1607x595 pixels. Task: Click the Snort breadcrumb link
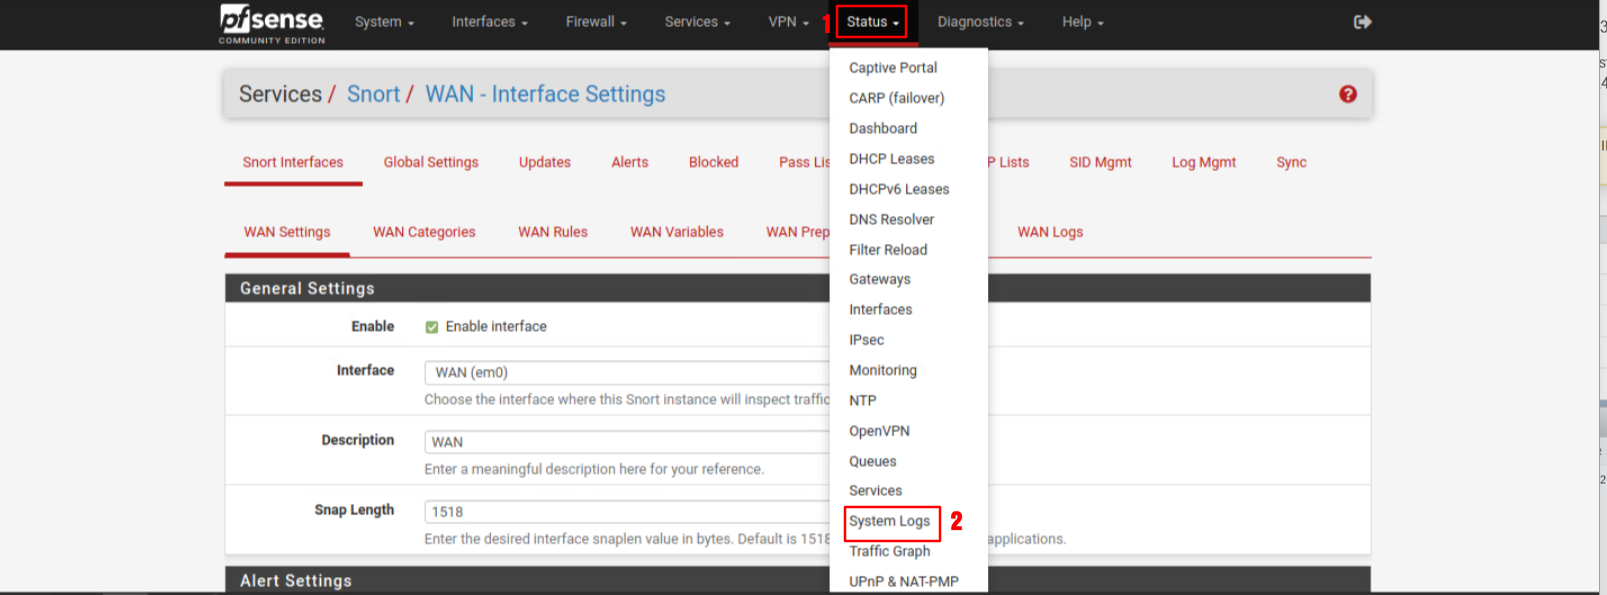373,94
